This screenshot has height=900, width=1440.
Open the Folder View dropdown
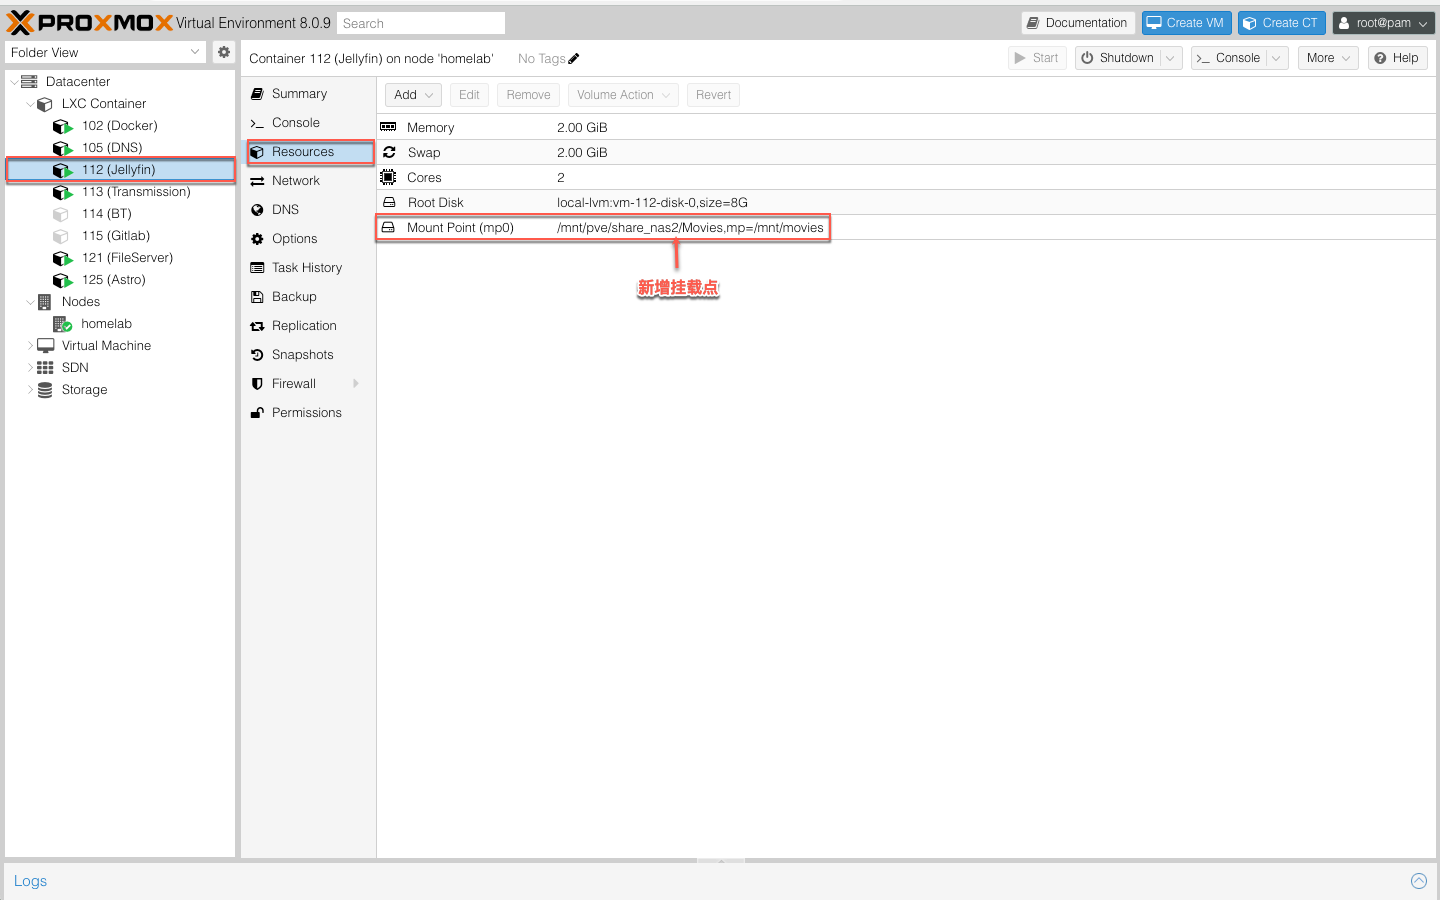tap(195, 52)
